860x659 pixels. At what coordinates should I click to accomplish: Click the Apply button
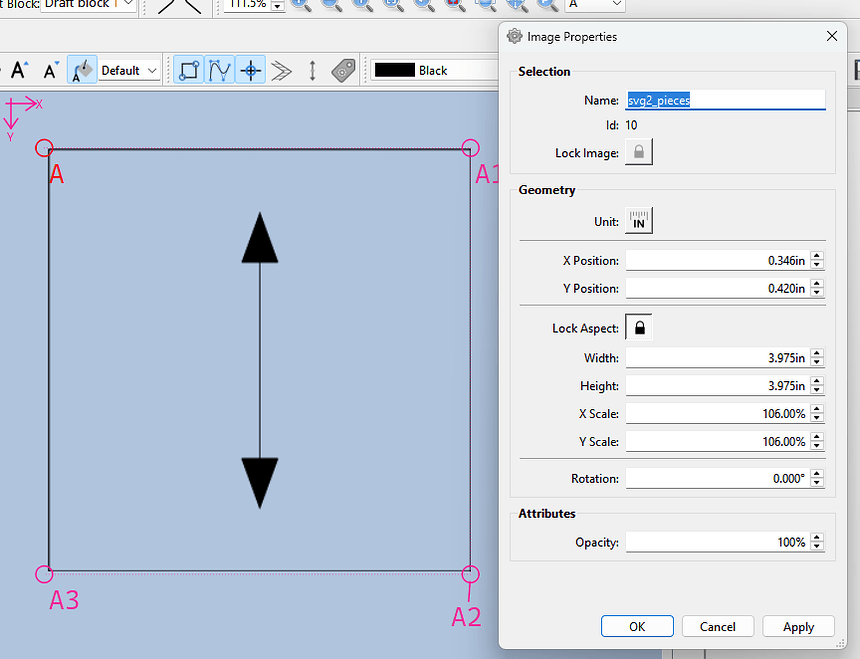(x=799, y=626)
